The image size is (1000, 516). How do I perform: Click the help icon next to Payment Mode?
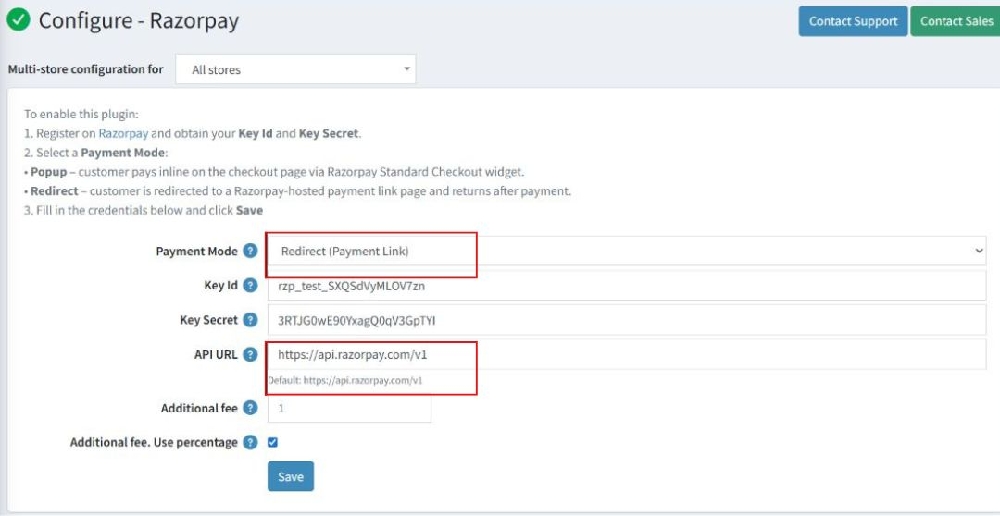(251, 251)
